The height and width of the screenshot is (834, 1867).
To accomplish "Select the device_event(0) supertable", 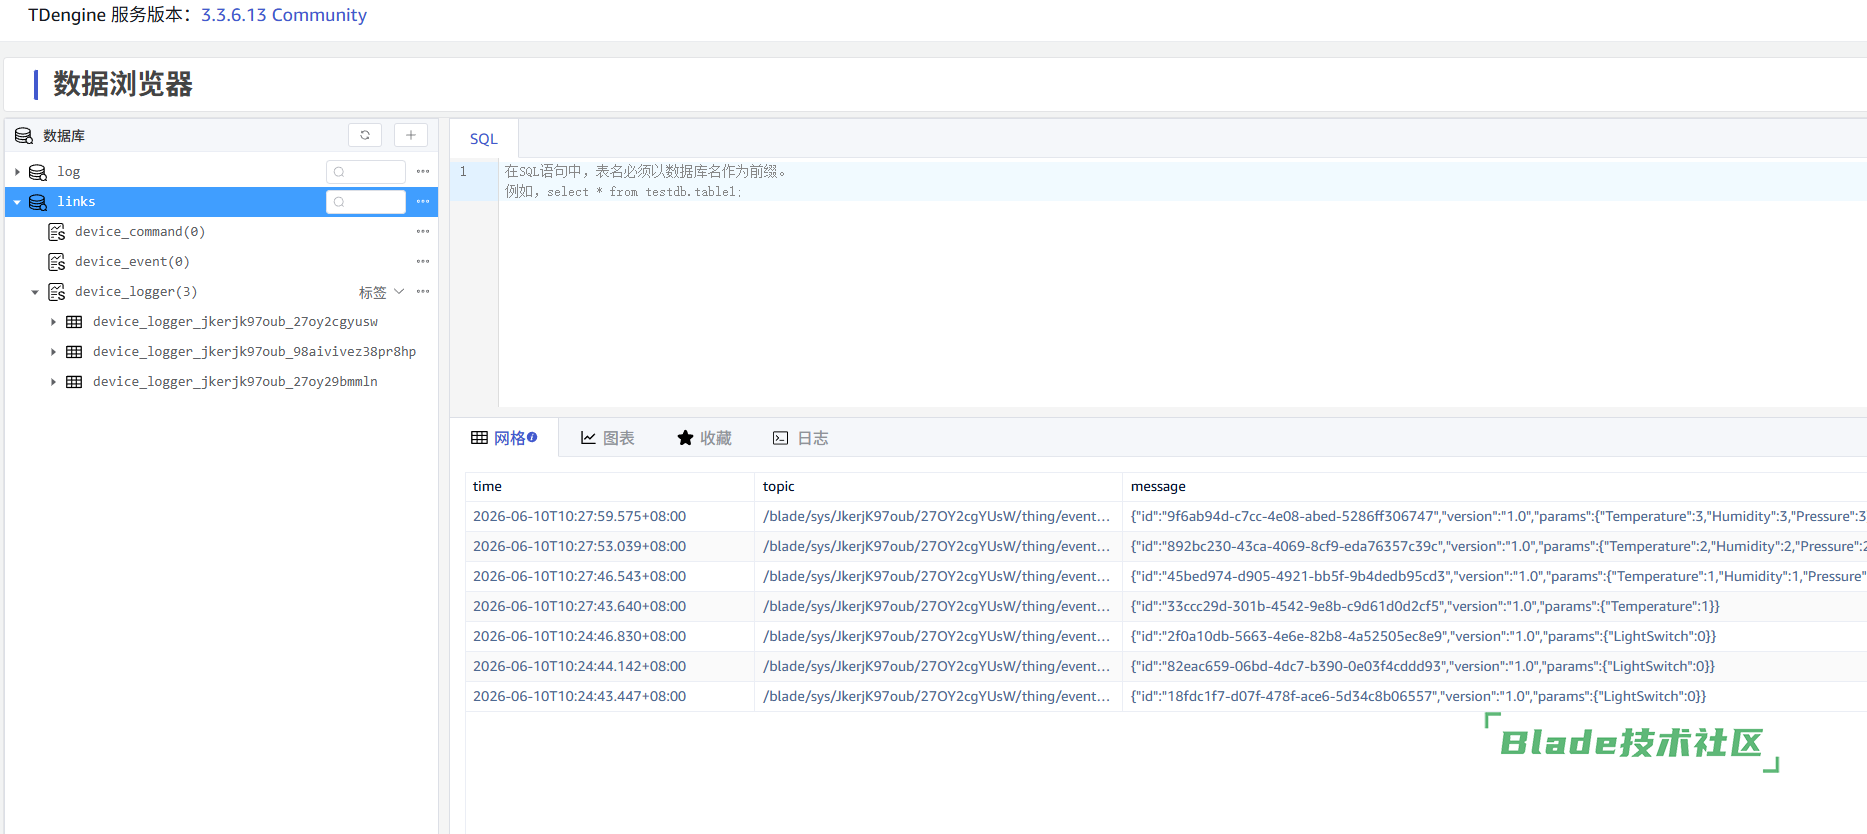I will tap(132, 262).
